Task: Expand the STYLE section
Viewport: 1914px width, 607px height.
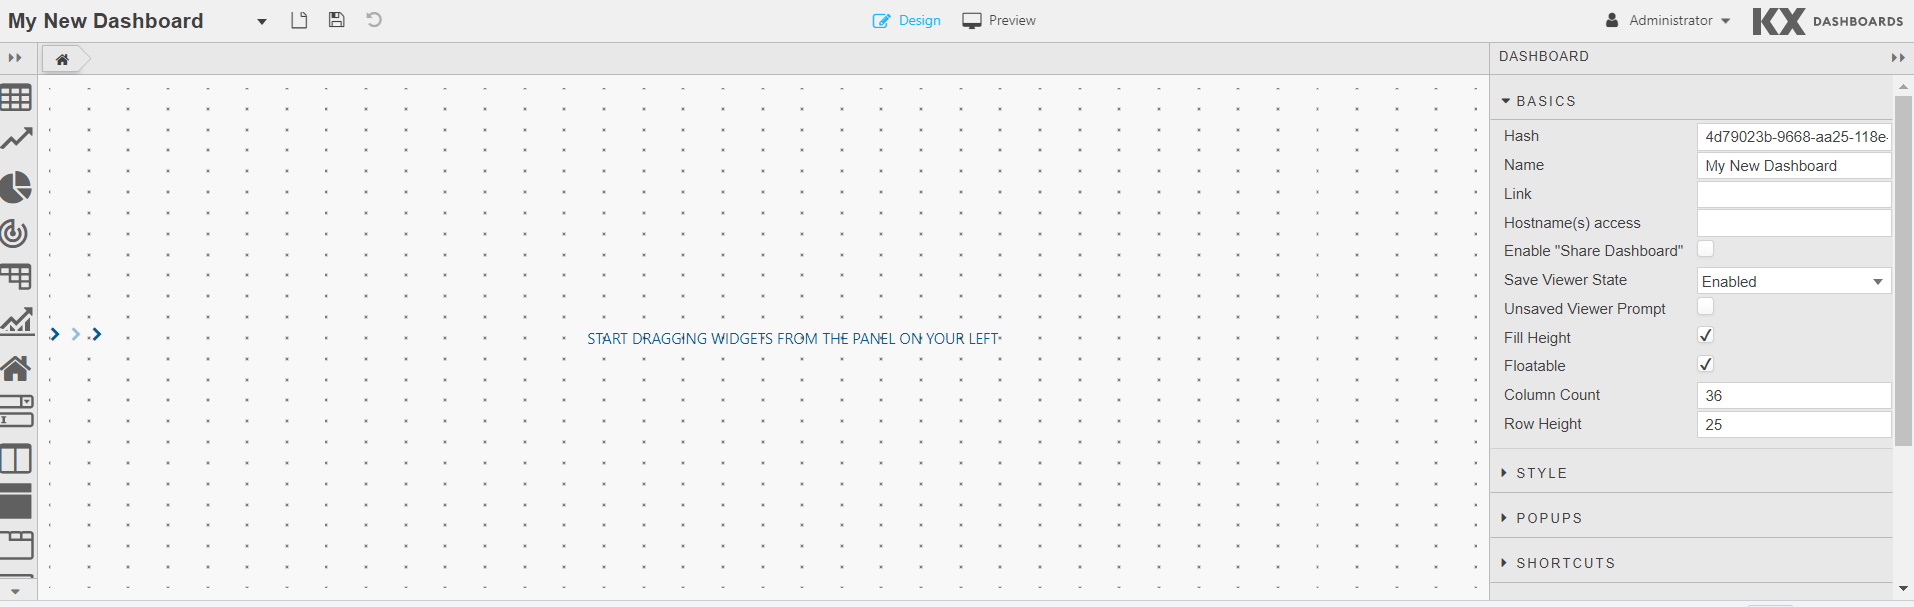Action: click(x=1541, y=473)
